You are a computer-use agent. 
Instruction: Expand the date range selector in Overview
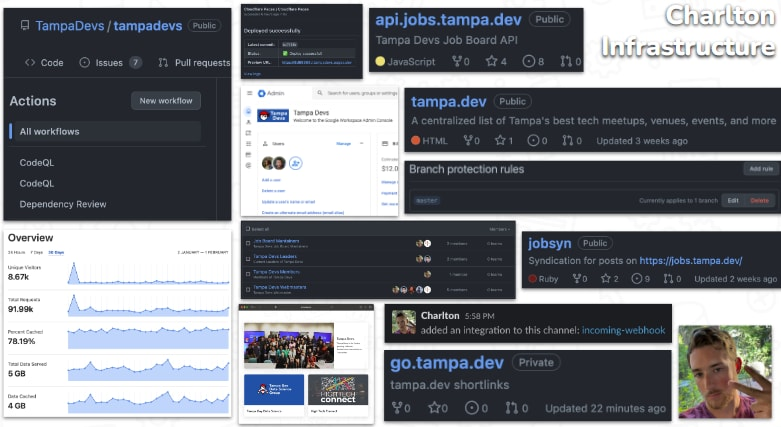201,251
